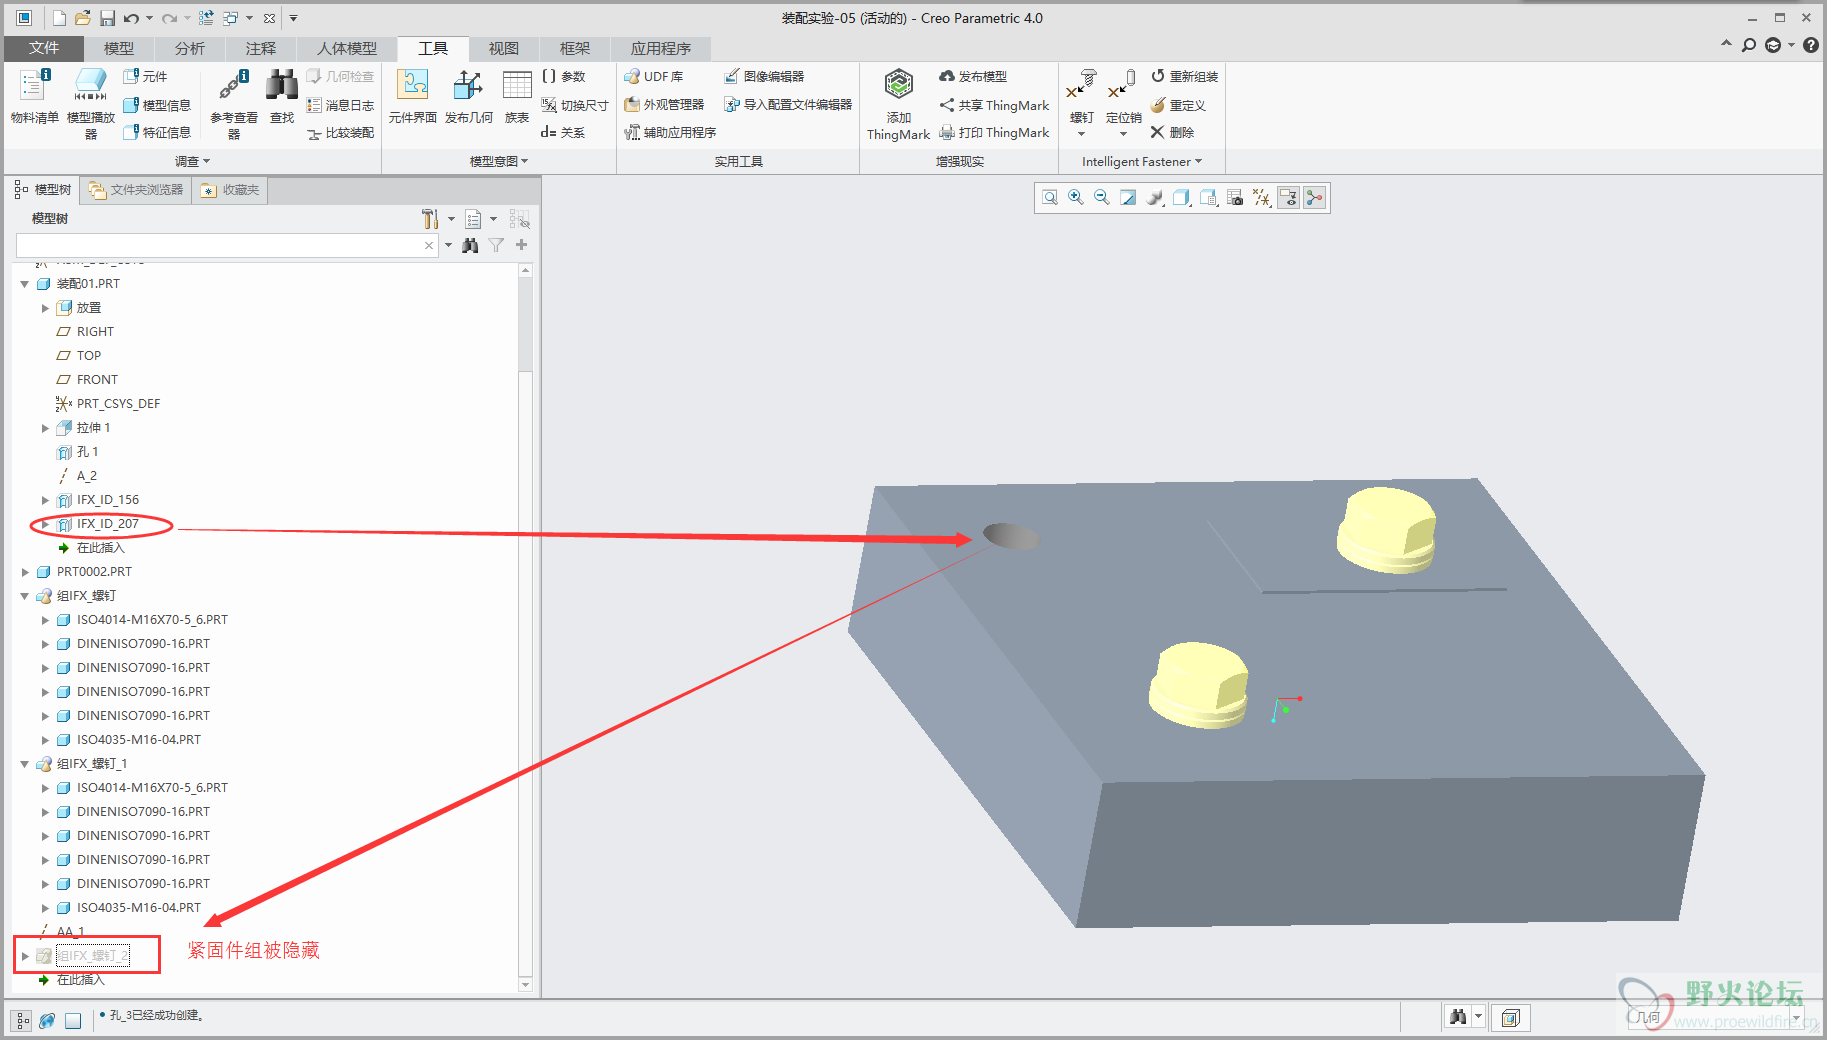Switch to the 应用程序 ribbon tab

click(x=661, y=48)
